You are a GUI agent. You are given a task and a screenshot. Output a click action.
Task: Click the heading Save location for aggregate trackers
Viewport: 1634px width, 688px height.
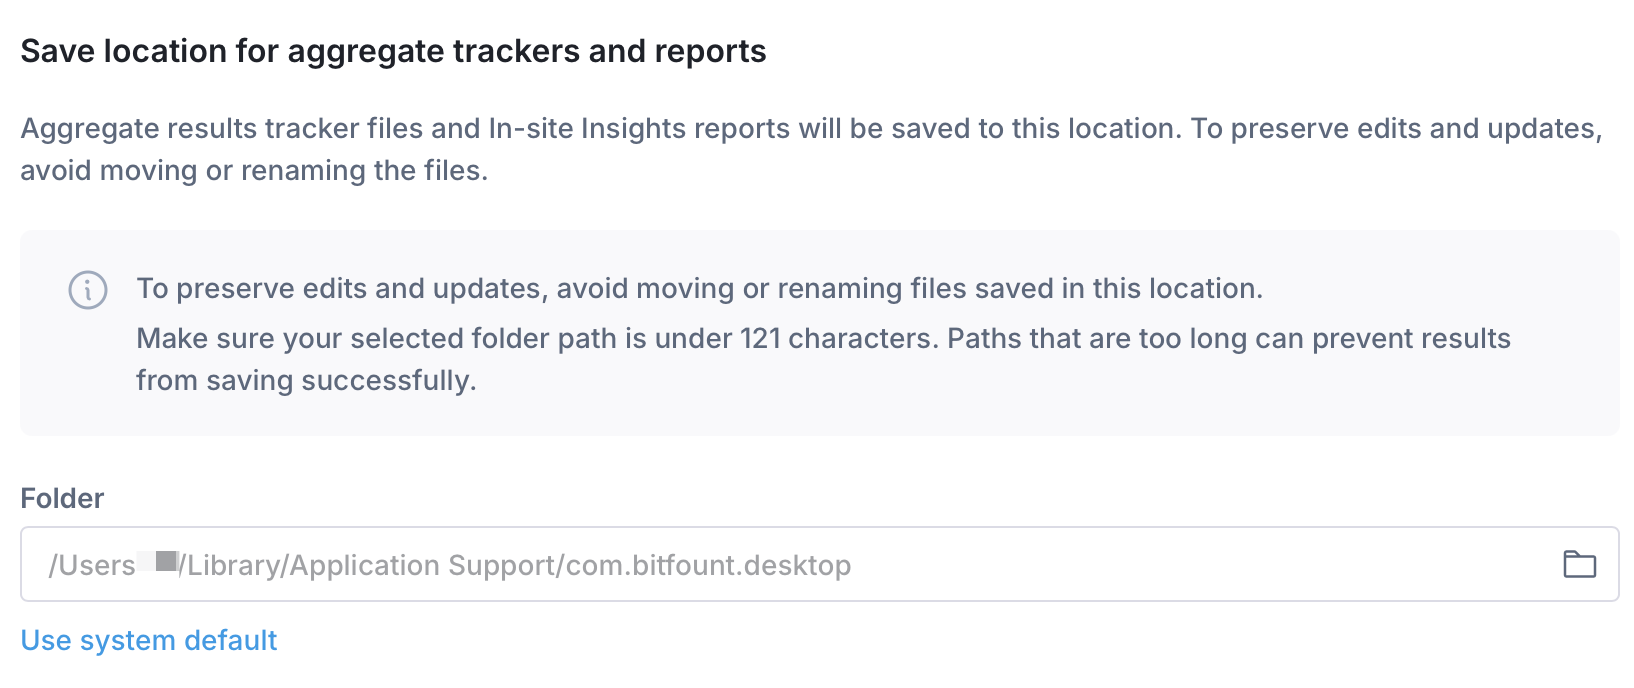pos(393,50)
